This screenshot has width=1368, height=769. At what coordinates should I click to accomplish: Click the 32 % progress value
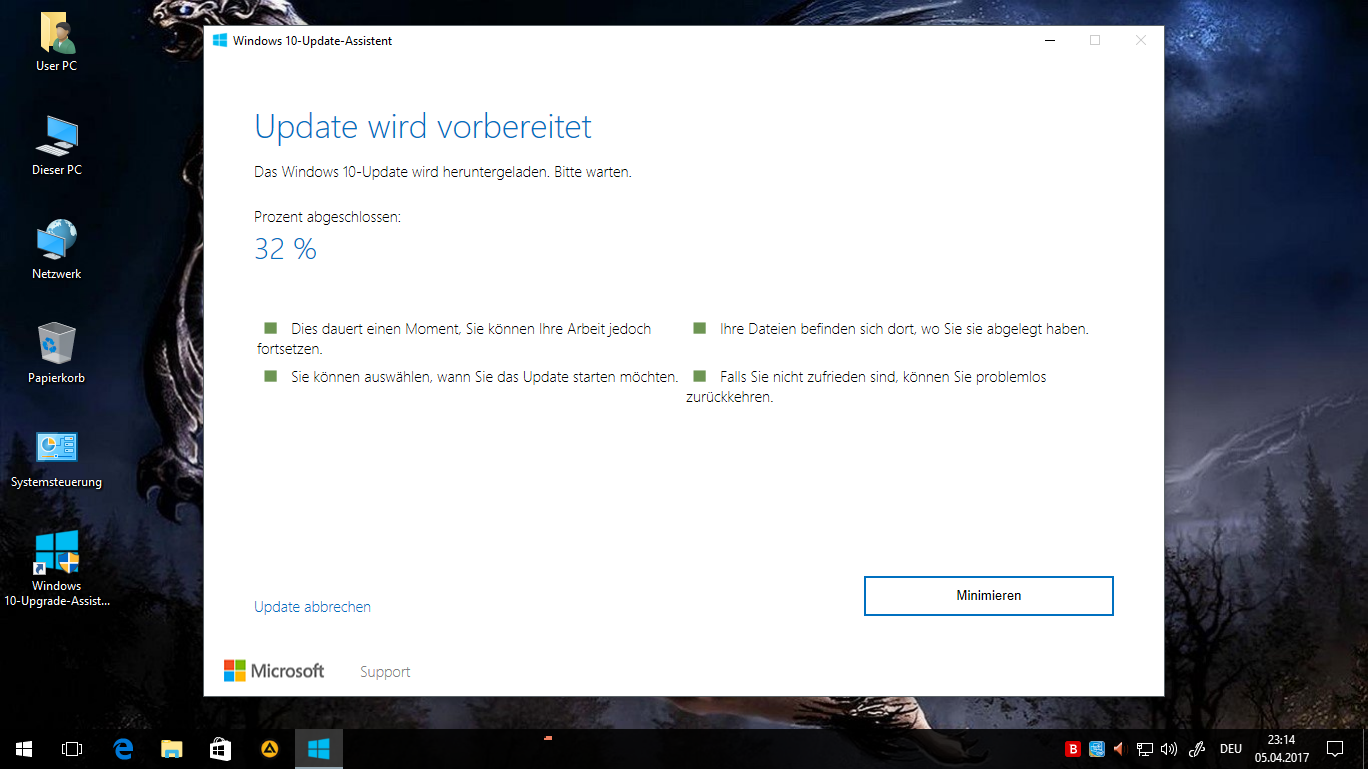[x=285, y=249]
